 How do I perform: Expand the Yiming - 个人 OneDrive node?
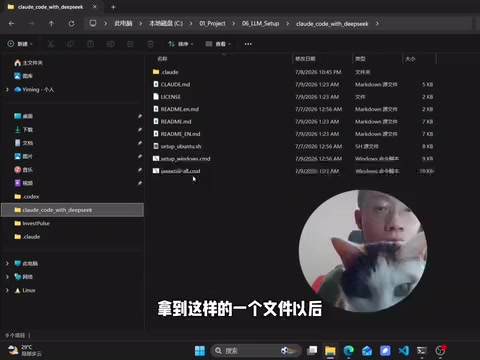click(7, 89)
